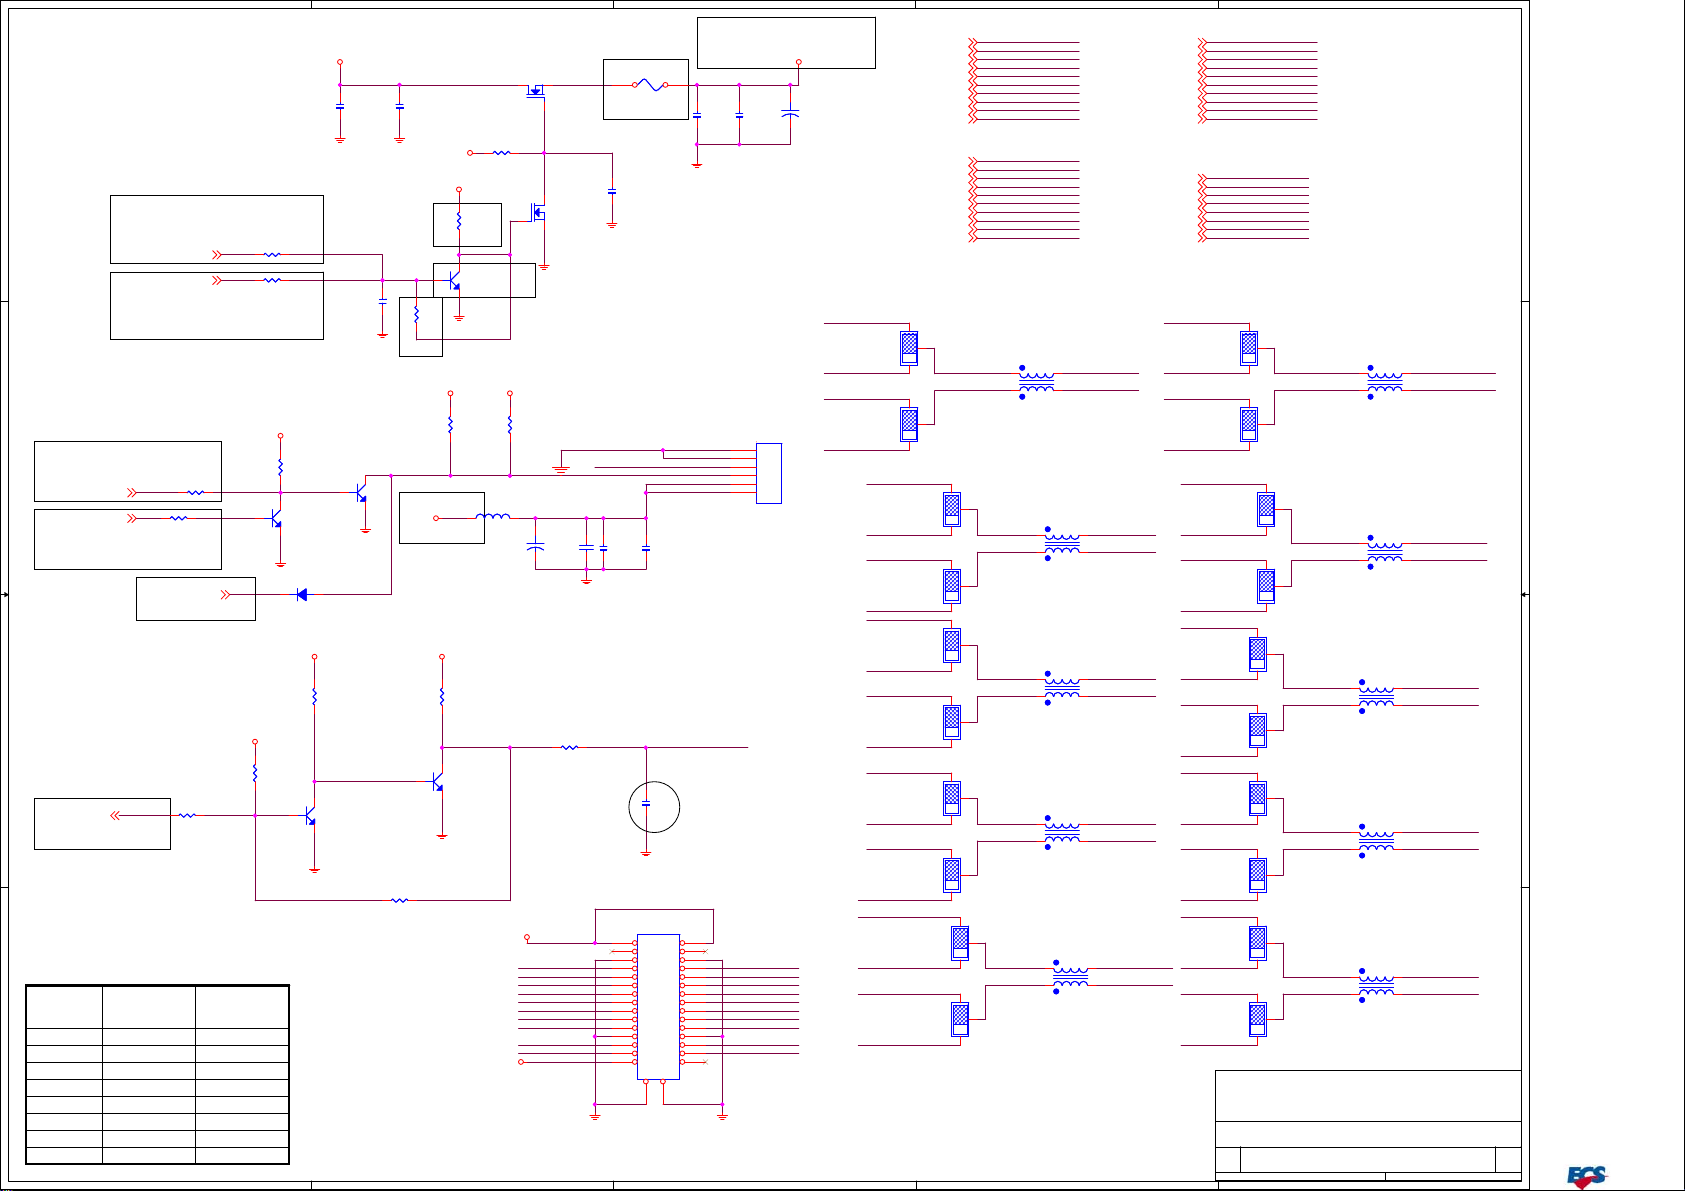This screenshot has width=1685, height=1191.
Task: Click the input port feeding the diode
Action: (225, 595)
